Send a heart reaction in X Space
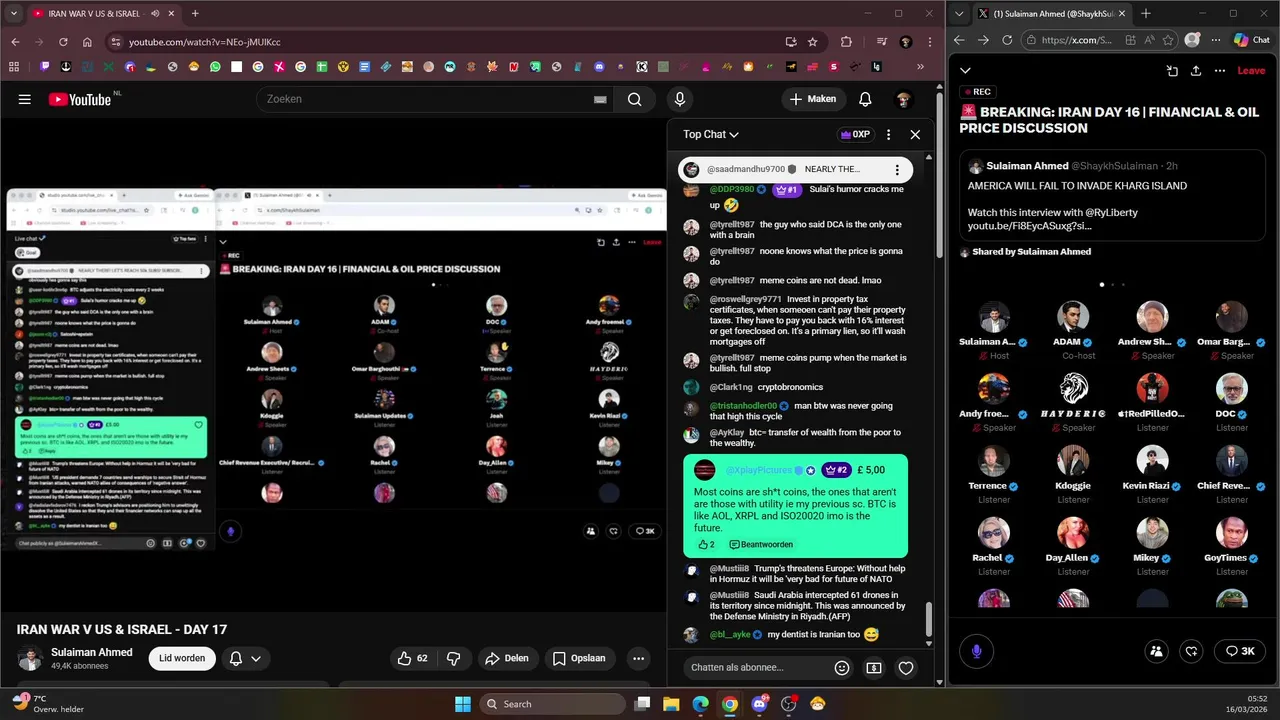Viewport: 1280px width, 720px height. tap(1191, 651)
